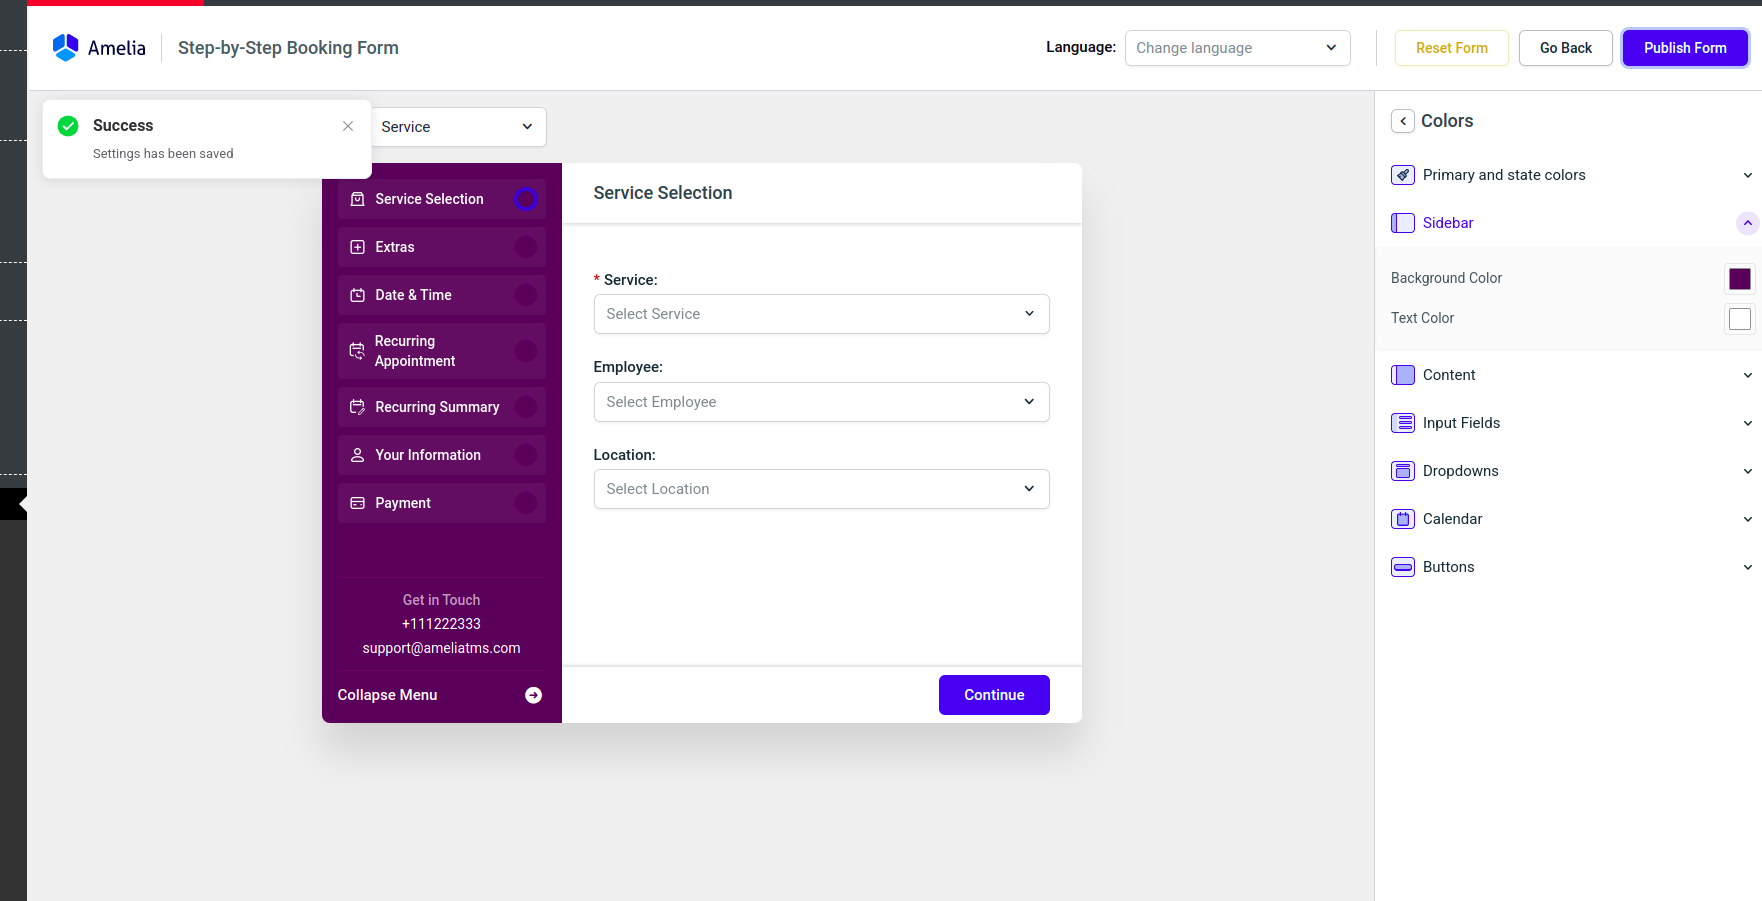This screenshot has width=1762, height=901.
Task: Click the Payment step indicator circle
Action: [525, 503]
